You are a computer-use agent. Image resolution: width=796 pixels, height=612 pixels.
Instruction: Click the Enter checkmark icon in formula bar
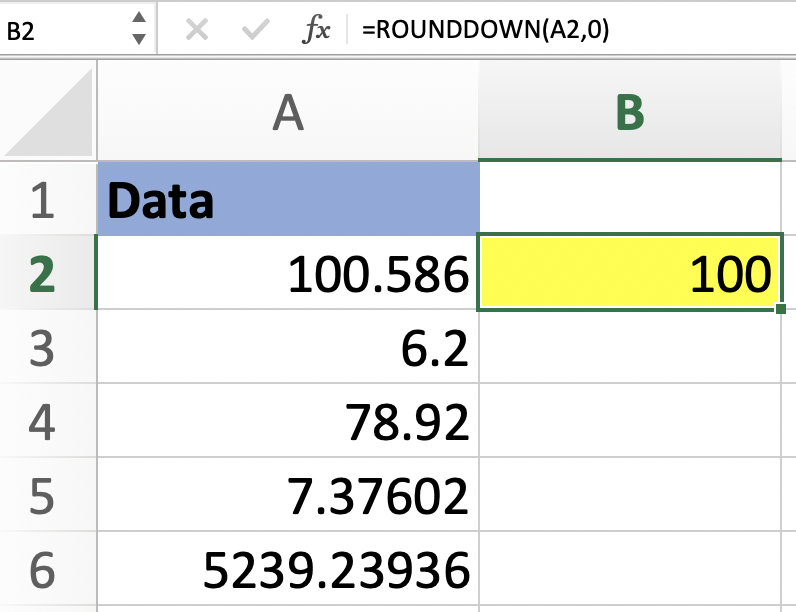pos(256,31)
